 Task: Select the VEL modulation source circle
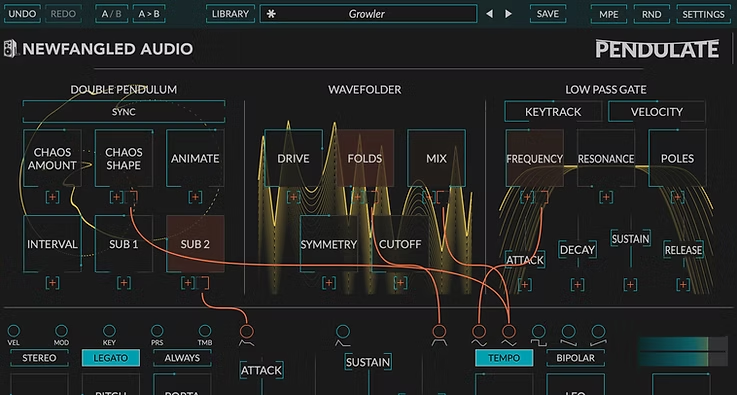[14, 331]
